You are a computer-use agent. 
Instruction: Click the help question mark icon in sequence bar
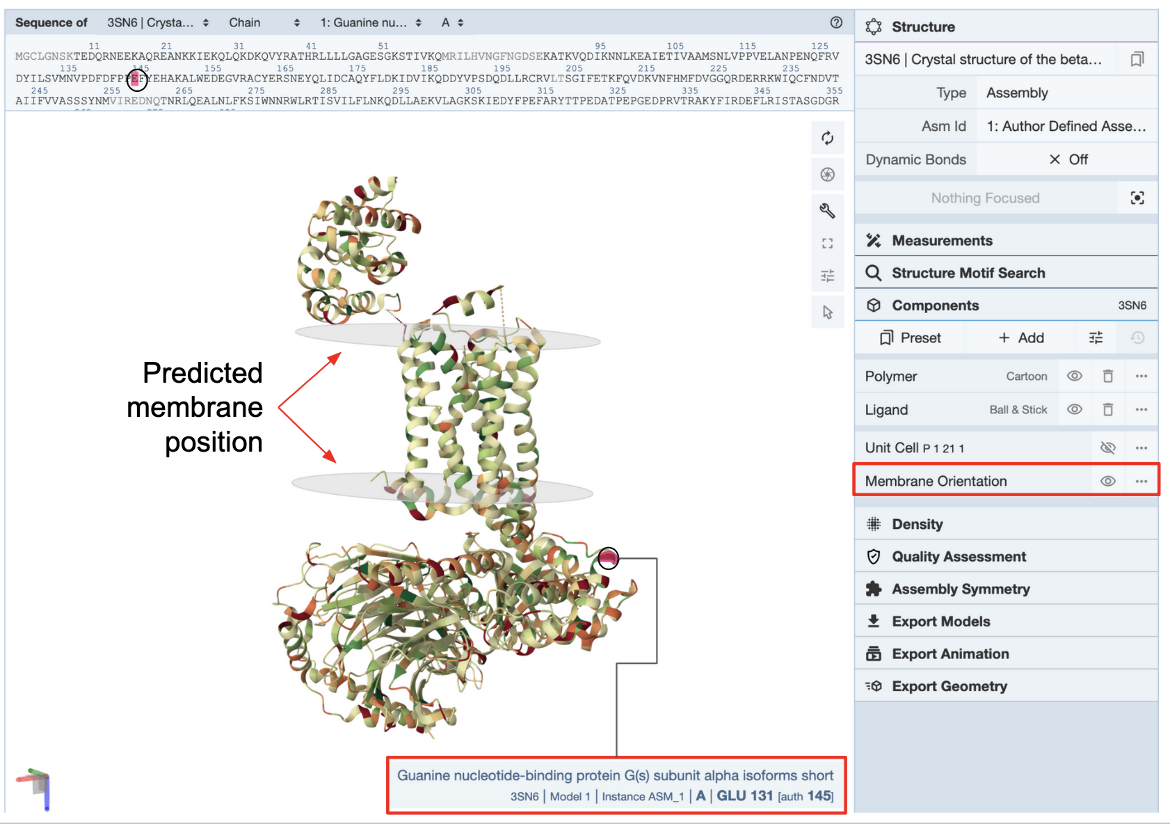click(836, 22)
